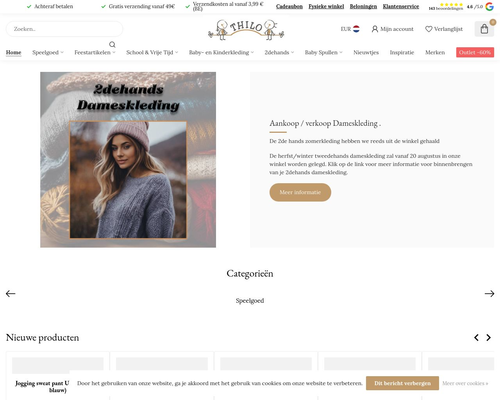Dismiss cookies with Dit bericht verbergen

pyautogui.click(x=402, y=383)
